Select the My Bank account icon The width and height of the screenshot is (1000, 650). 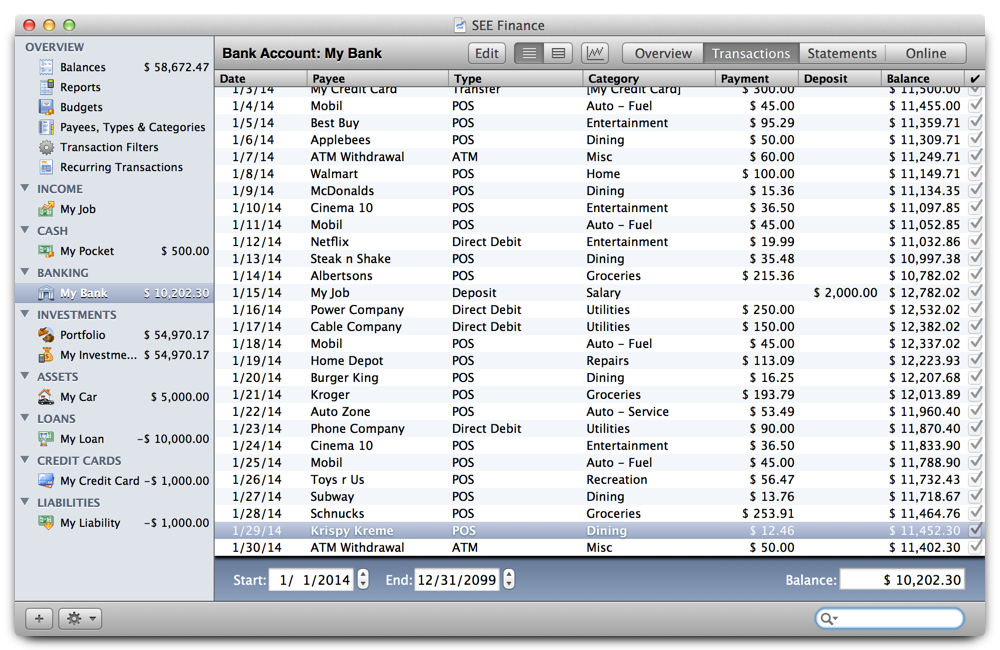coord(44,293)
